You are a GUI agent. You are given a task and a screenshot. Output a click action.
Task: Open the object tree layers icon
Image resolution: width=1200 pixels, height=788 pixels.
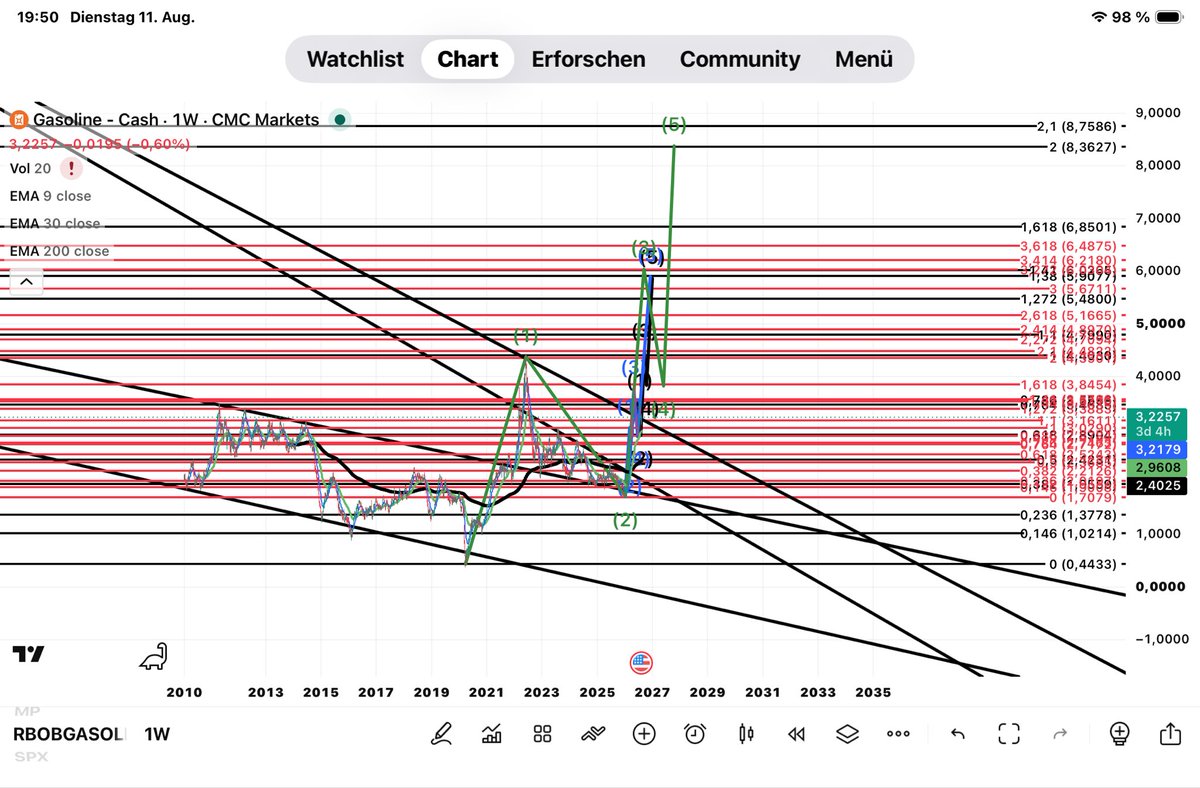pyautogui.click(x=847, y=734)
